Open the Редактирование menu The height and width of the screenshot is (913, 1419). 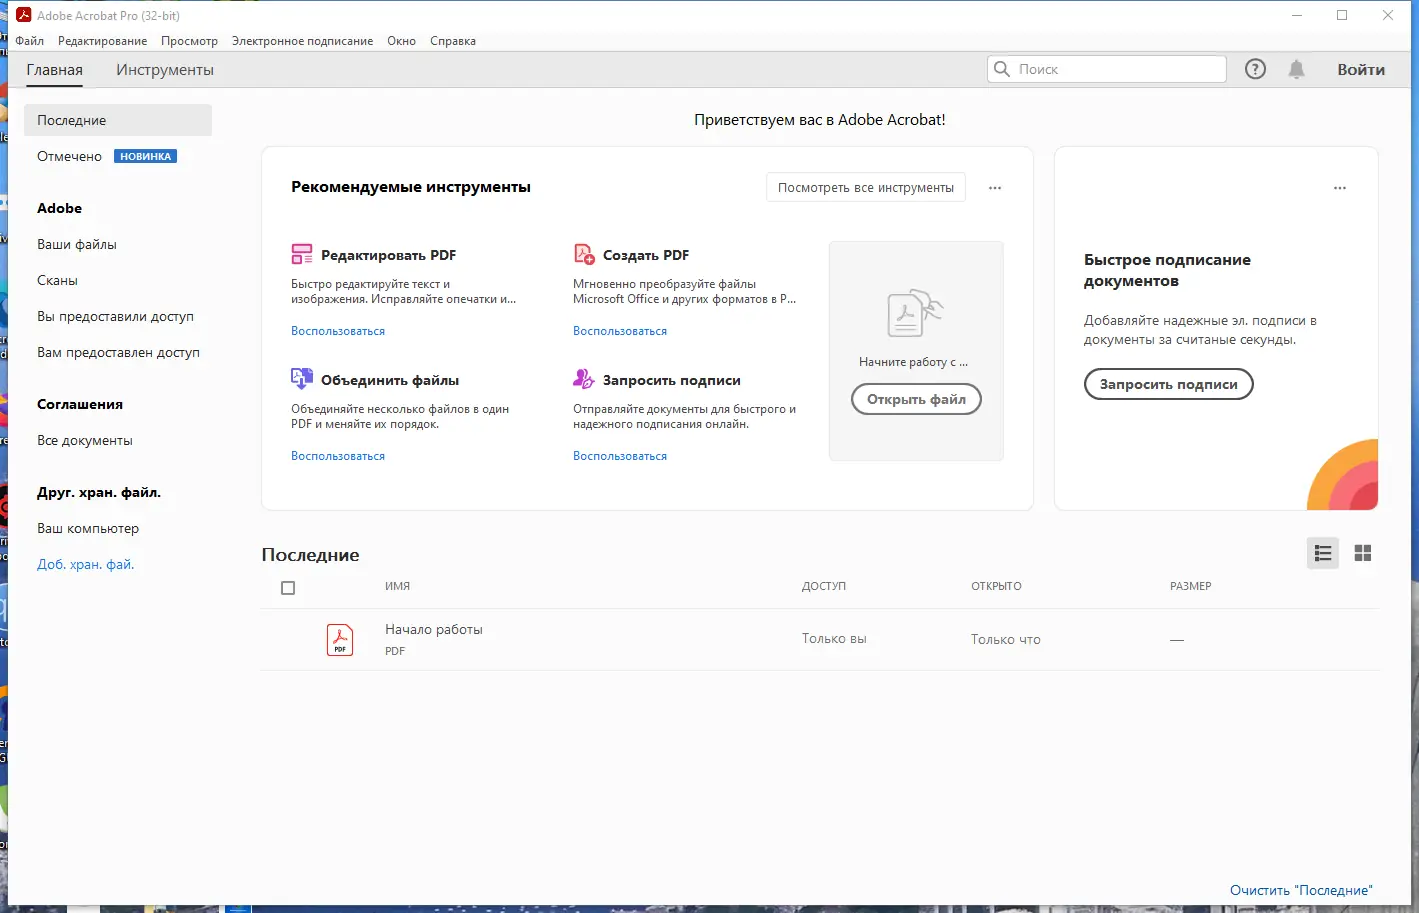[102, 41]
